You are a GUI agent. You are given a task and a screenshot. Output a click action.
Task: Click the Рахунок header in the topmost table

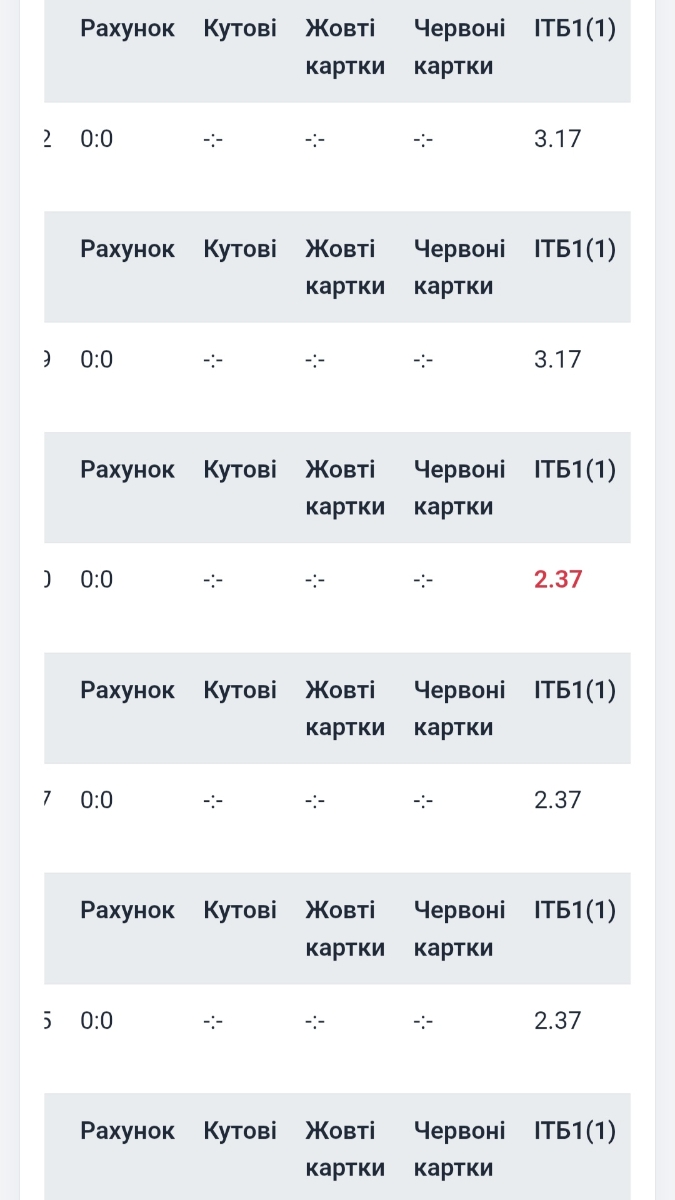coord(127,28)
